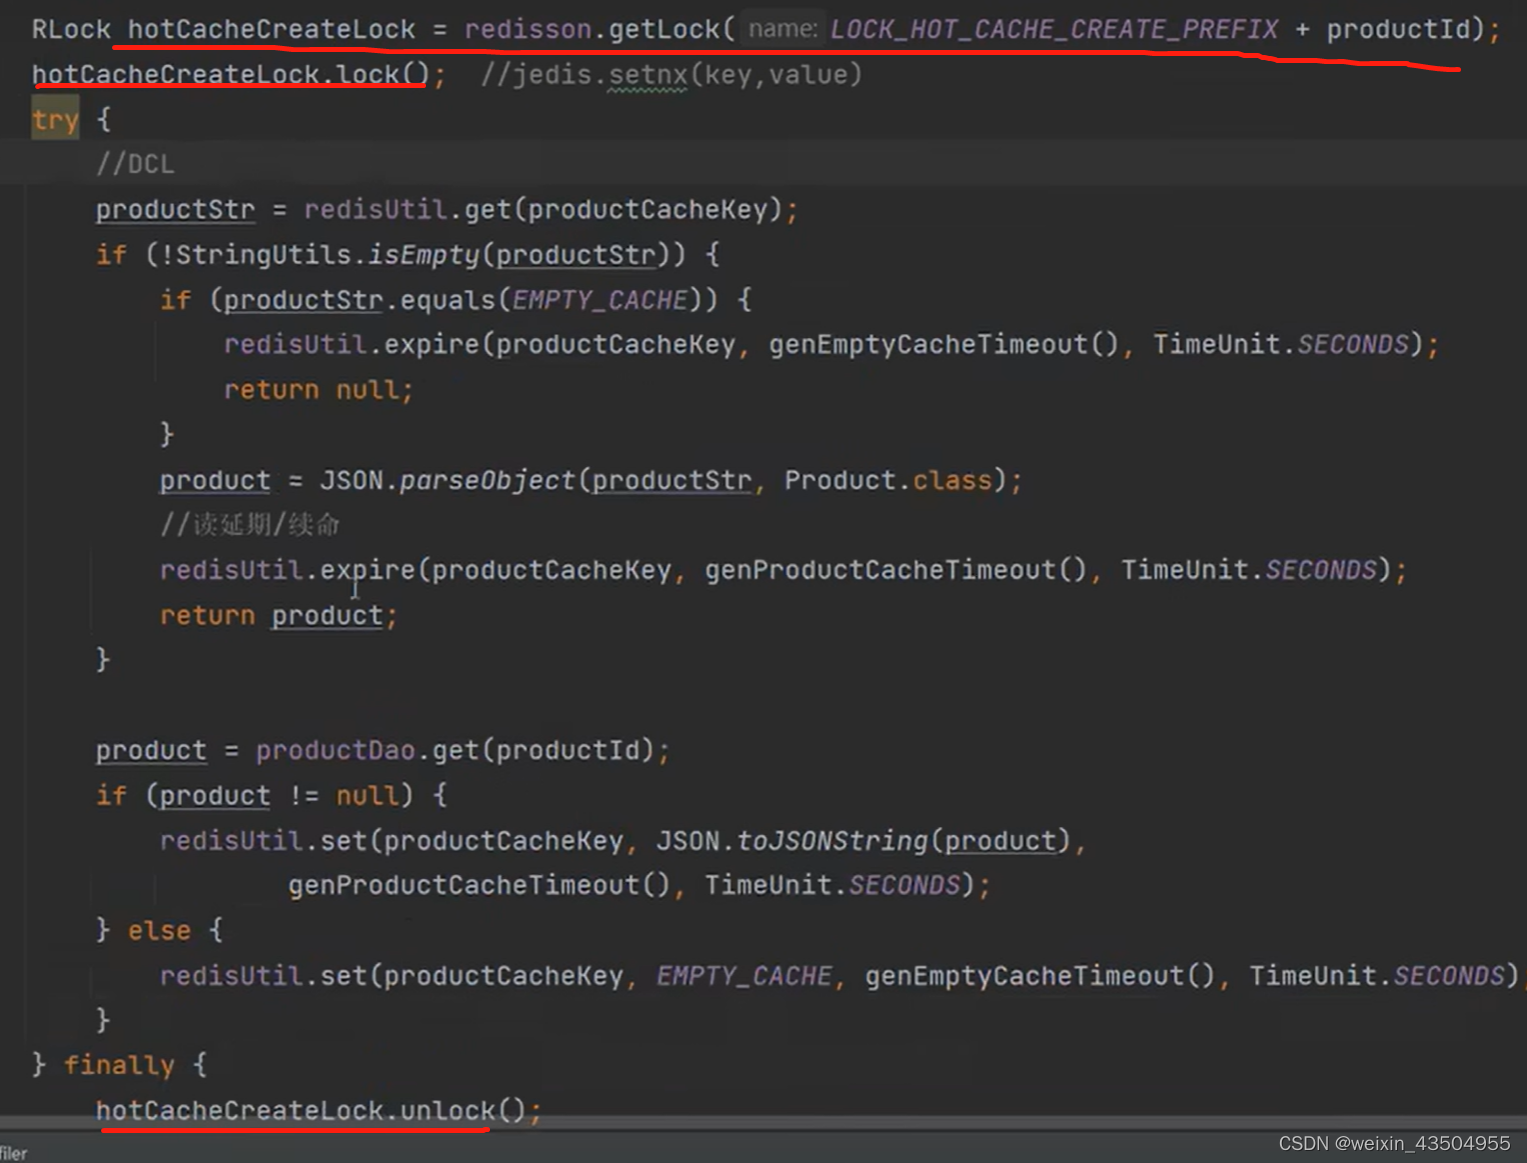This screenshot has height=1163, width=1527.
Task: Click hotCacheCreateLock.unlock() call
Action: (x=311, y=1110)
